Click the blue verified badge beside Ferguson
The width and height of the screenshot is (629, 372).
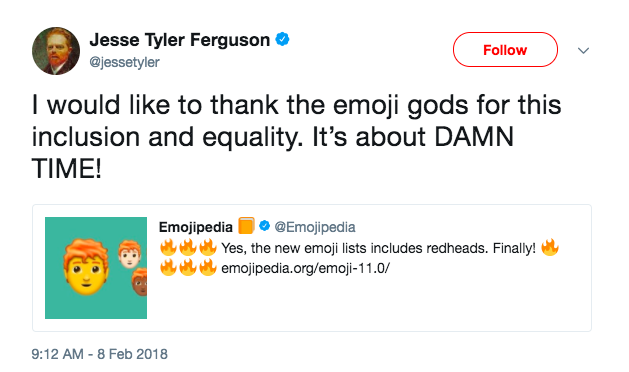coord(282,39)
